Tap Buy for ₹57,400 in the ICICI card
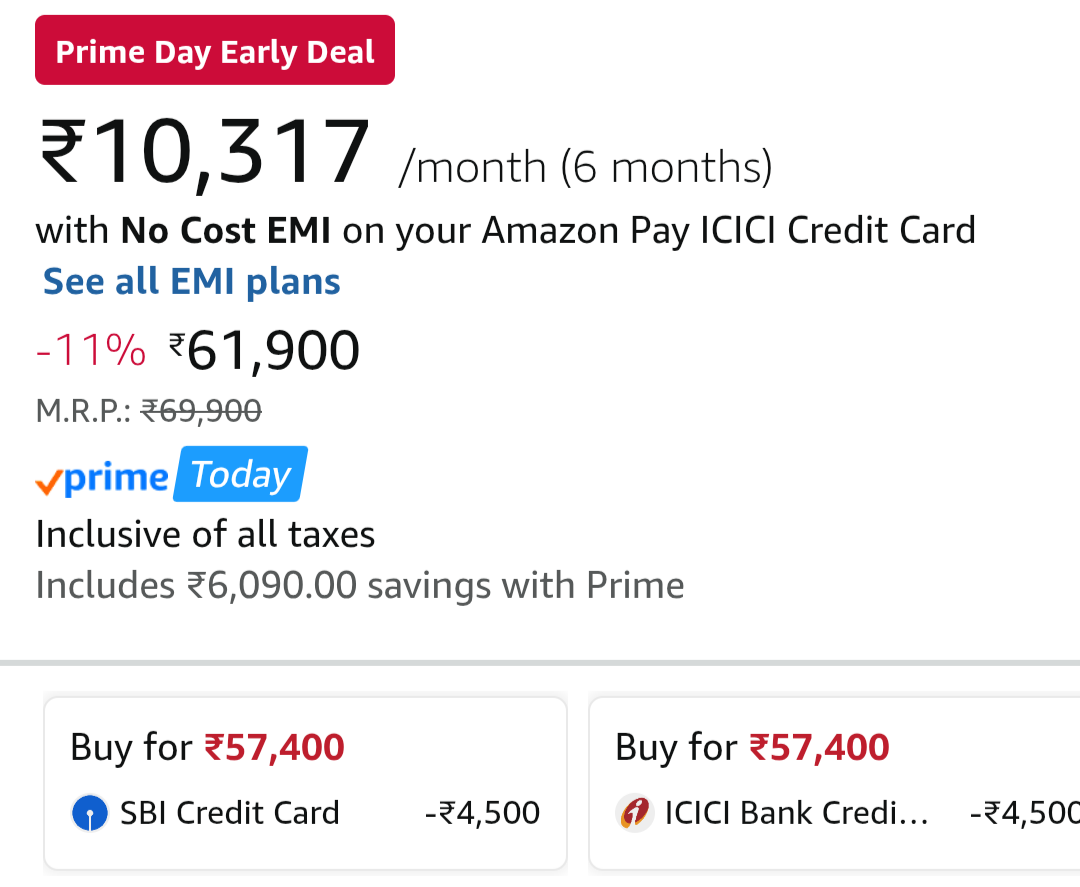The image size is (1080, 887). click(x=752, y=747)
